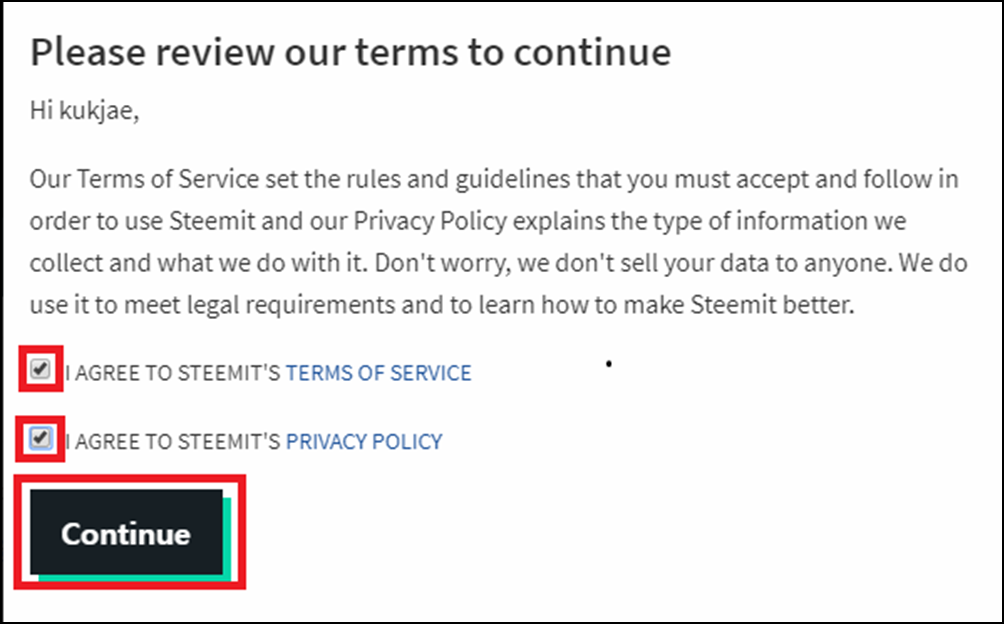Click paragraph line starting 'Our Terms of Service'
This screenshot has height=624, width=1004.
pos(494,179)
